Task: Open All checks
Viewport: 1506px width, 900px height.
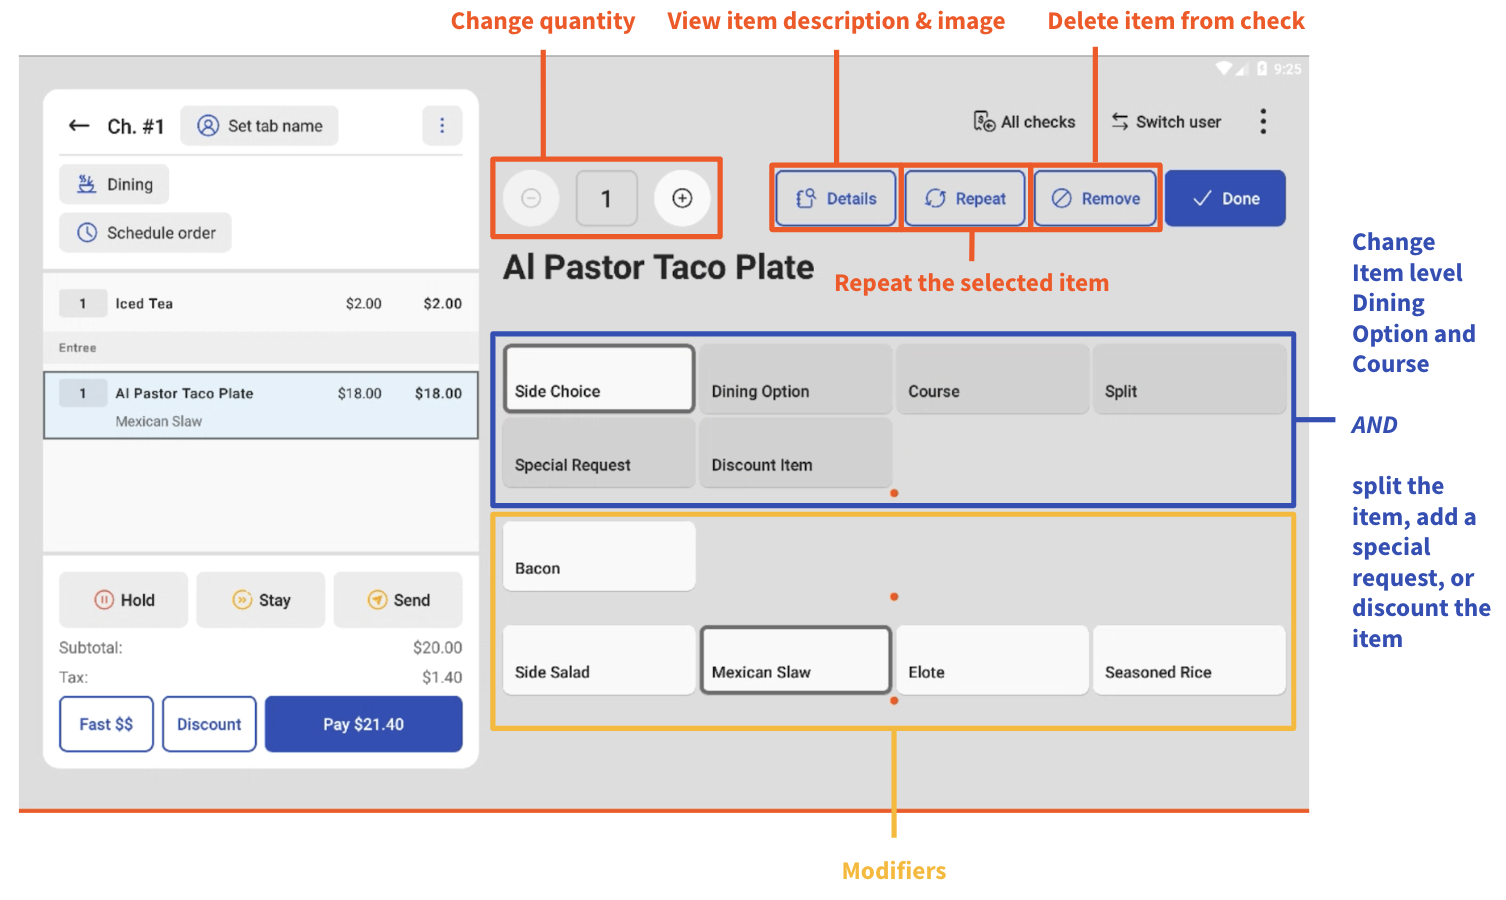Action: [1023, 121]
